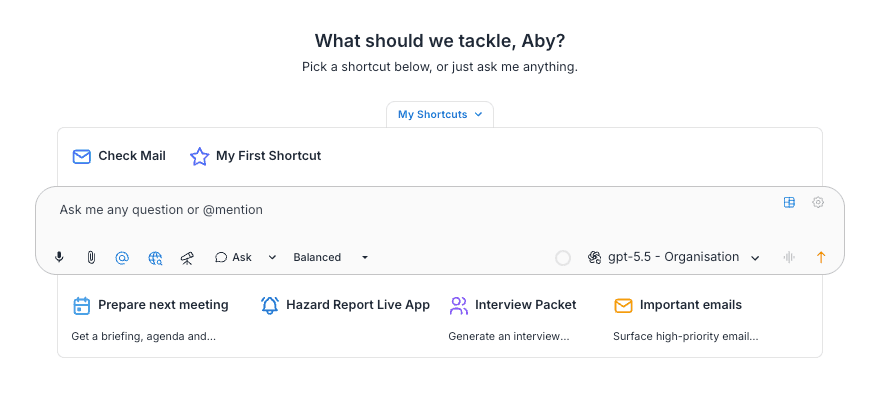Click the OpenAI model logo icon
Image resolution: width=884 pixels, height=400 pixels.
tap(594, 257)
